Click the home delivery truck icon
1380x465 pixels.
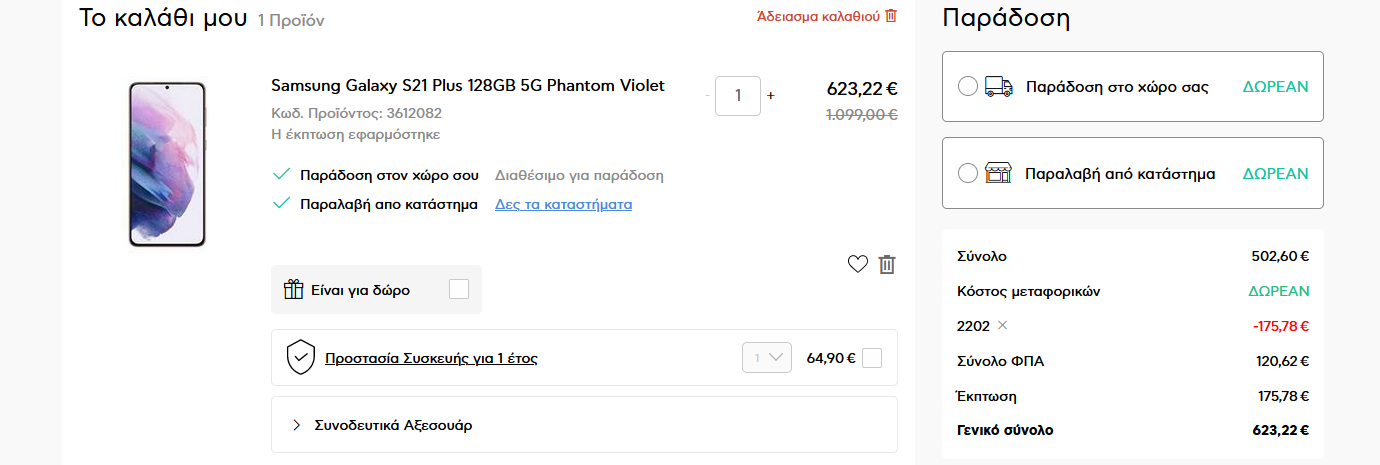tap(999, 87)
